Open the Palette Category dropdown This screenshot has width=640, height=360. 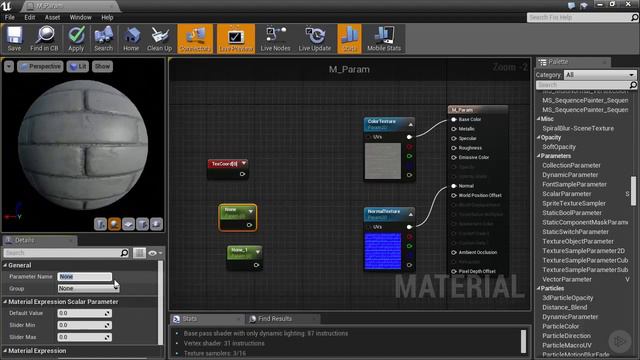600,75
